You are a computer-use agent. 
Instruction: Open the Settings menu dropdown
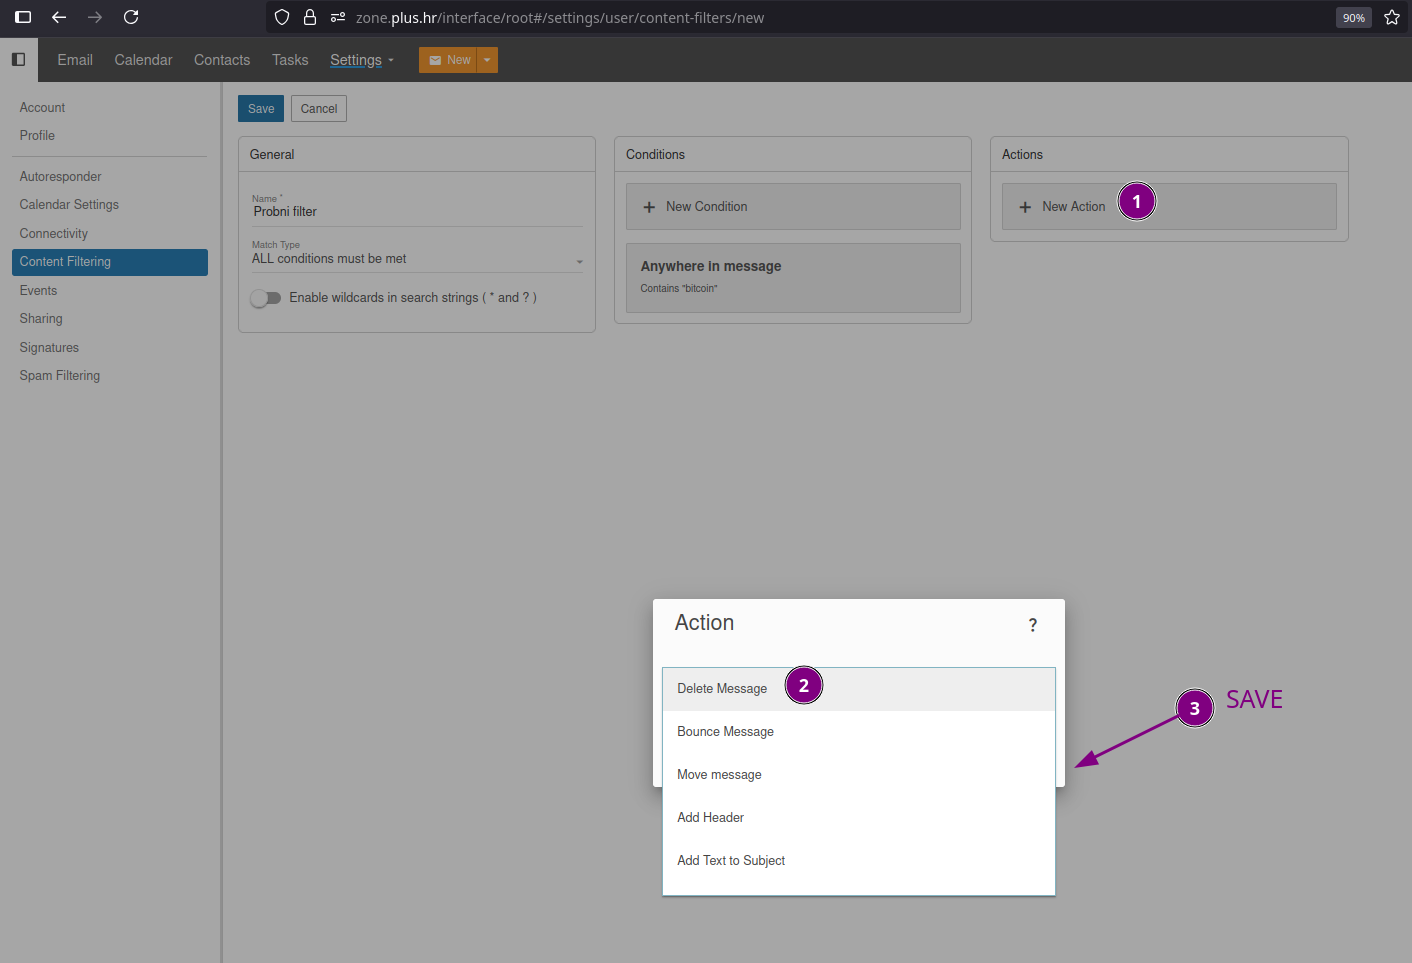pyautogui.click(x=361, y=60)
